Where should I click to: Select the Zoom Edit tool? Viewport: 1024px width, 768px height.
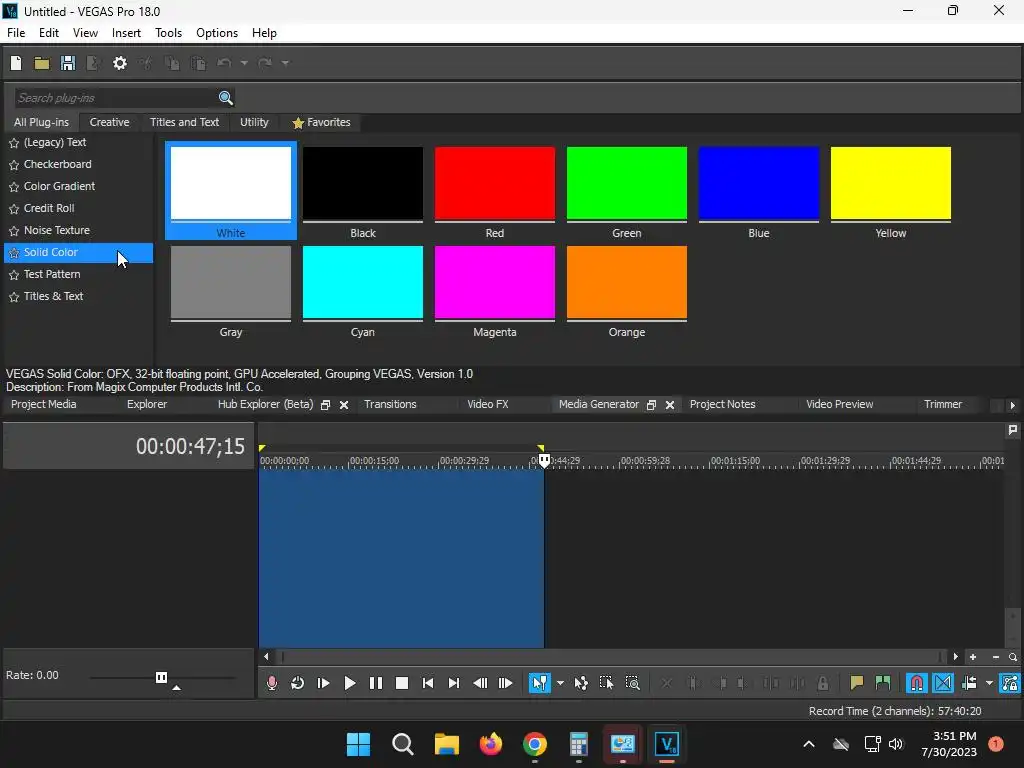coord(632,683)
